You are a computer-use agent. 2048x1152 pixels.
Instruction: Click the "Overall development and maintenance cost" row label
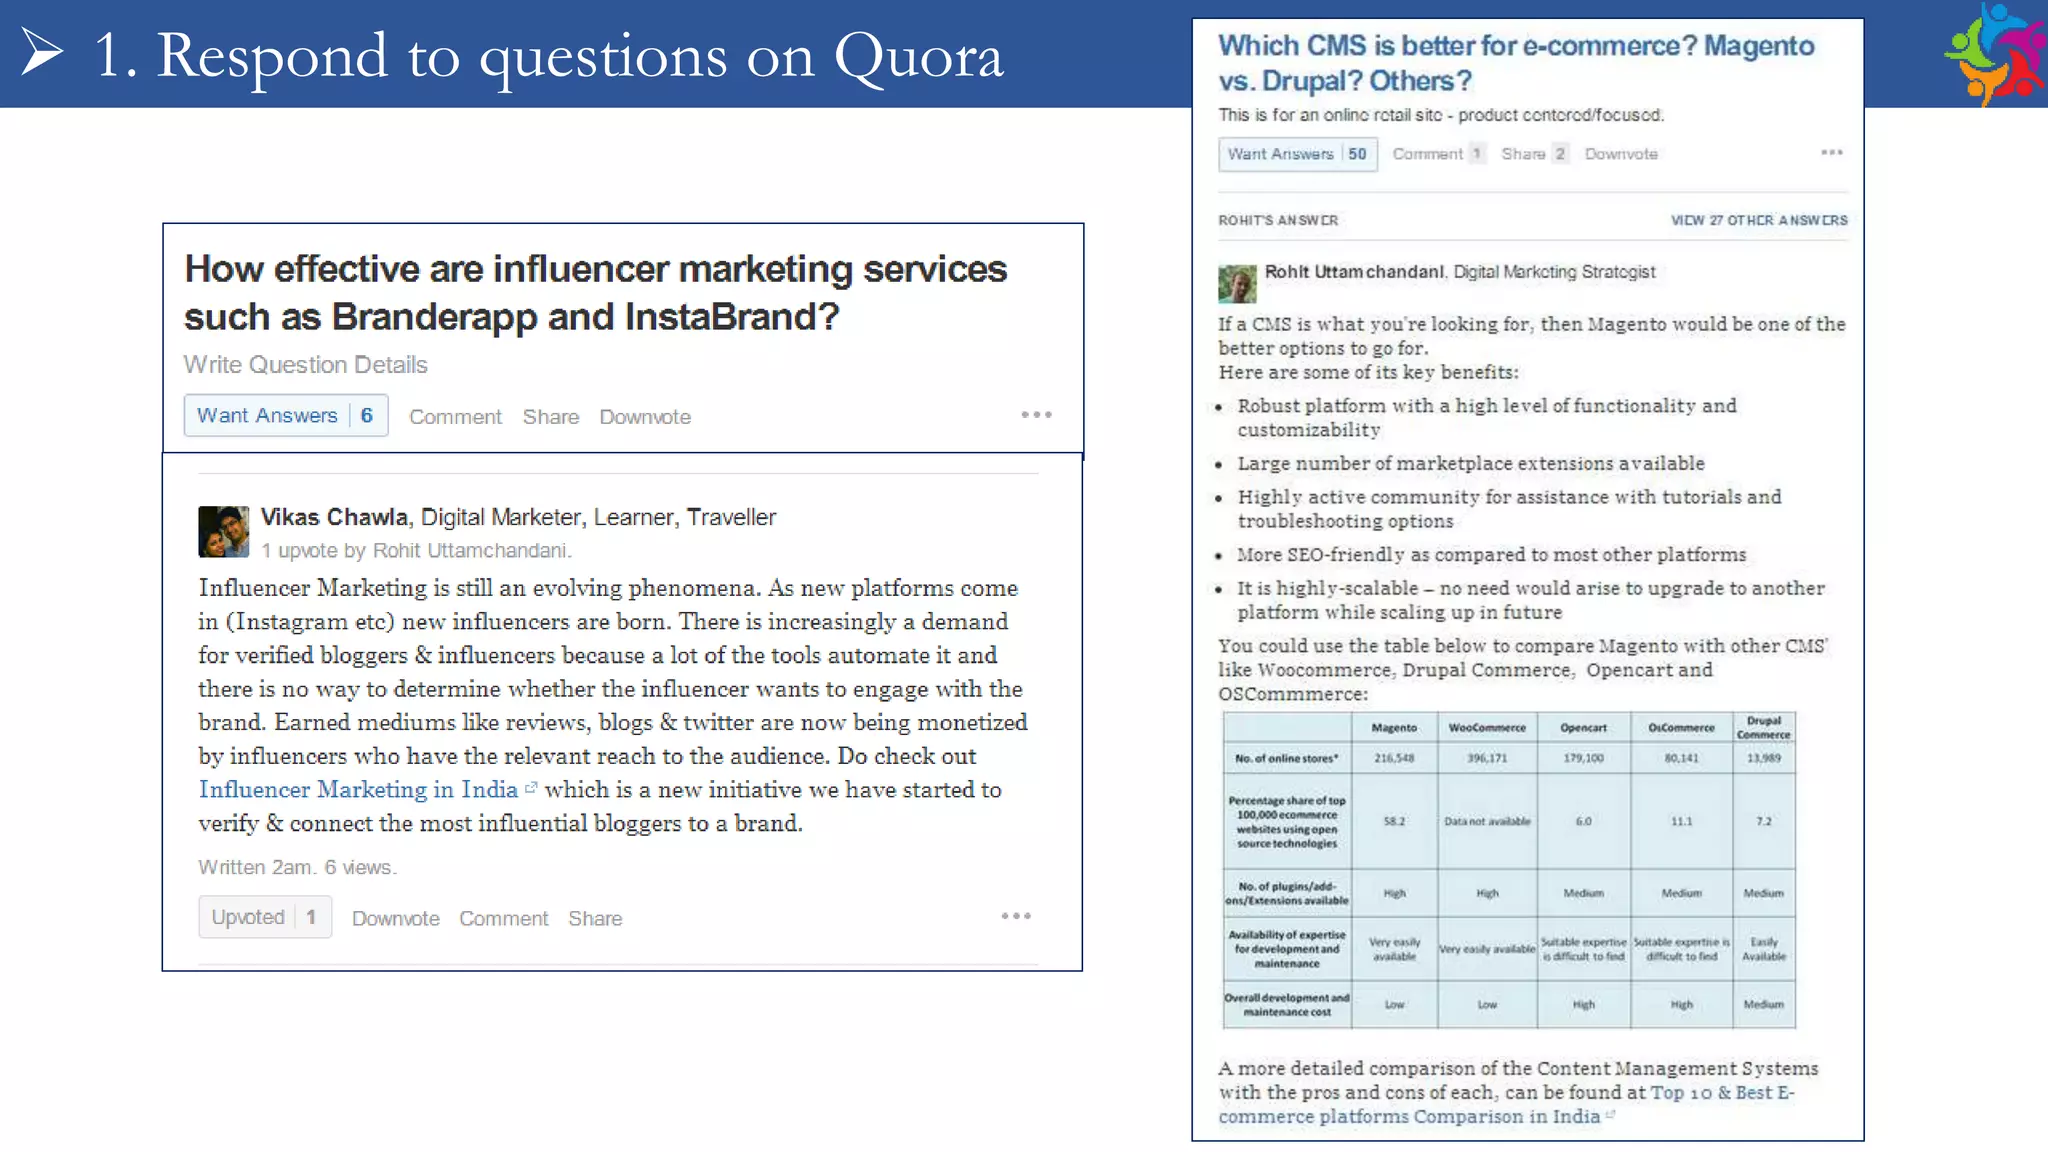[1287, 1005]
